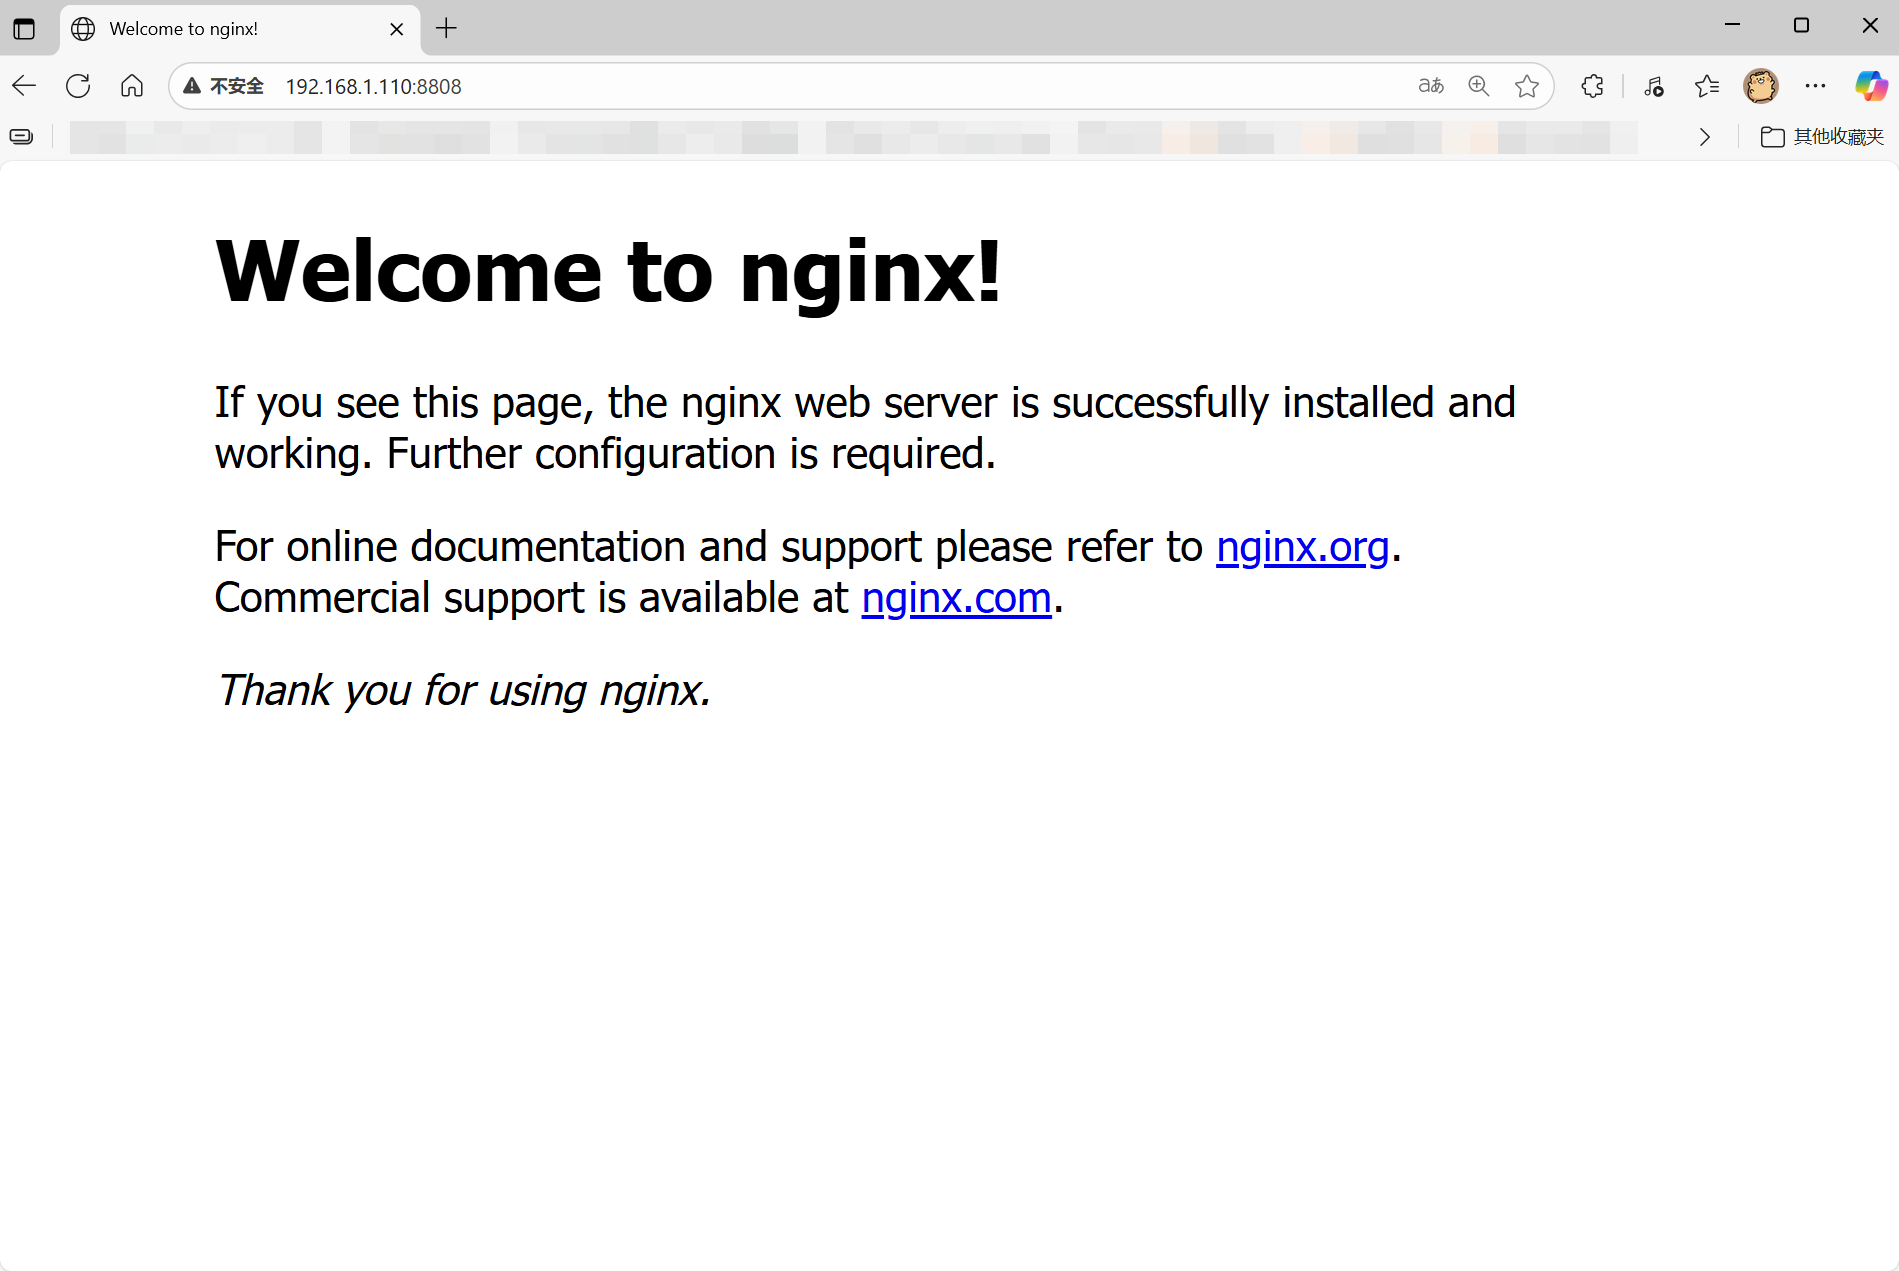Viewport: 1899px width, 1271px height.
Task: Click the zoom magnifier in address bar
Action: coord(1479,86)
